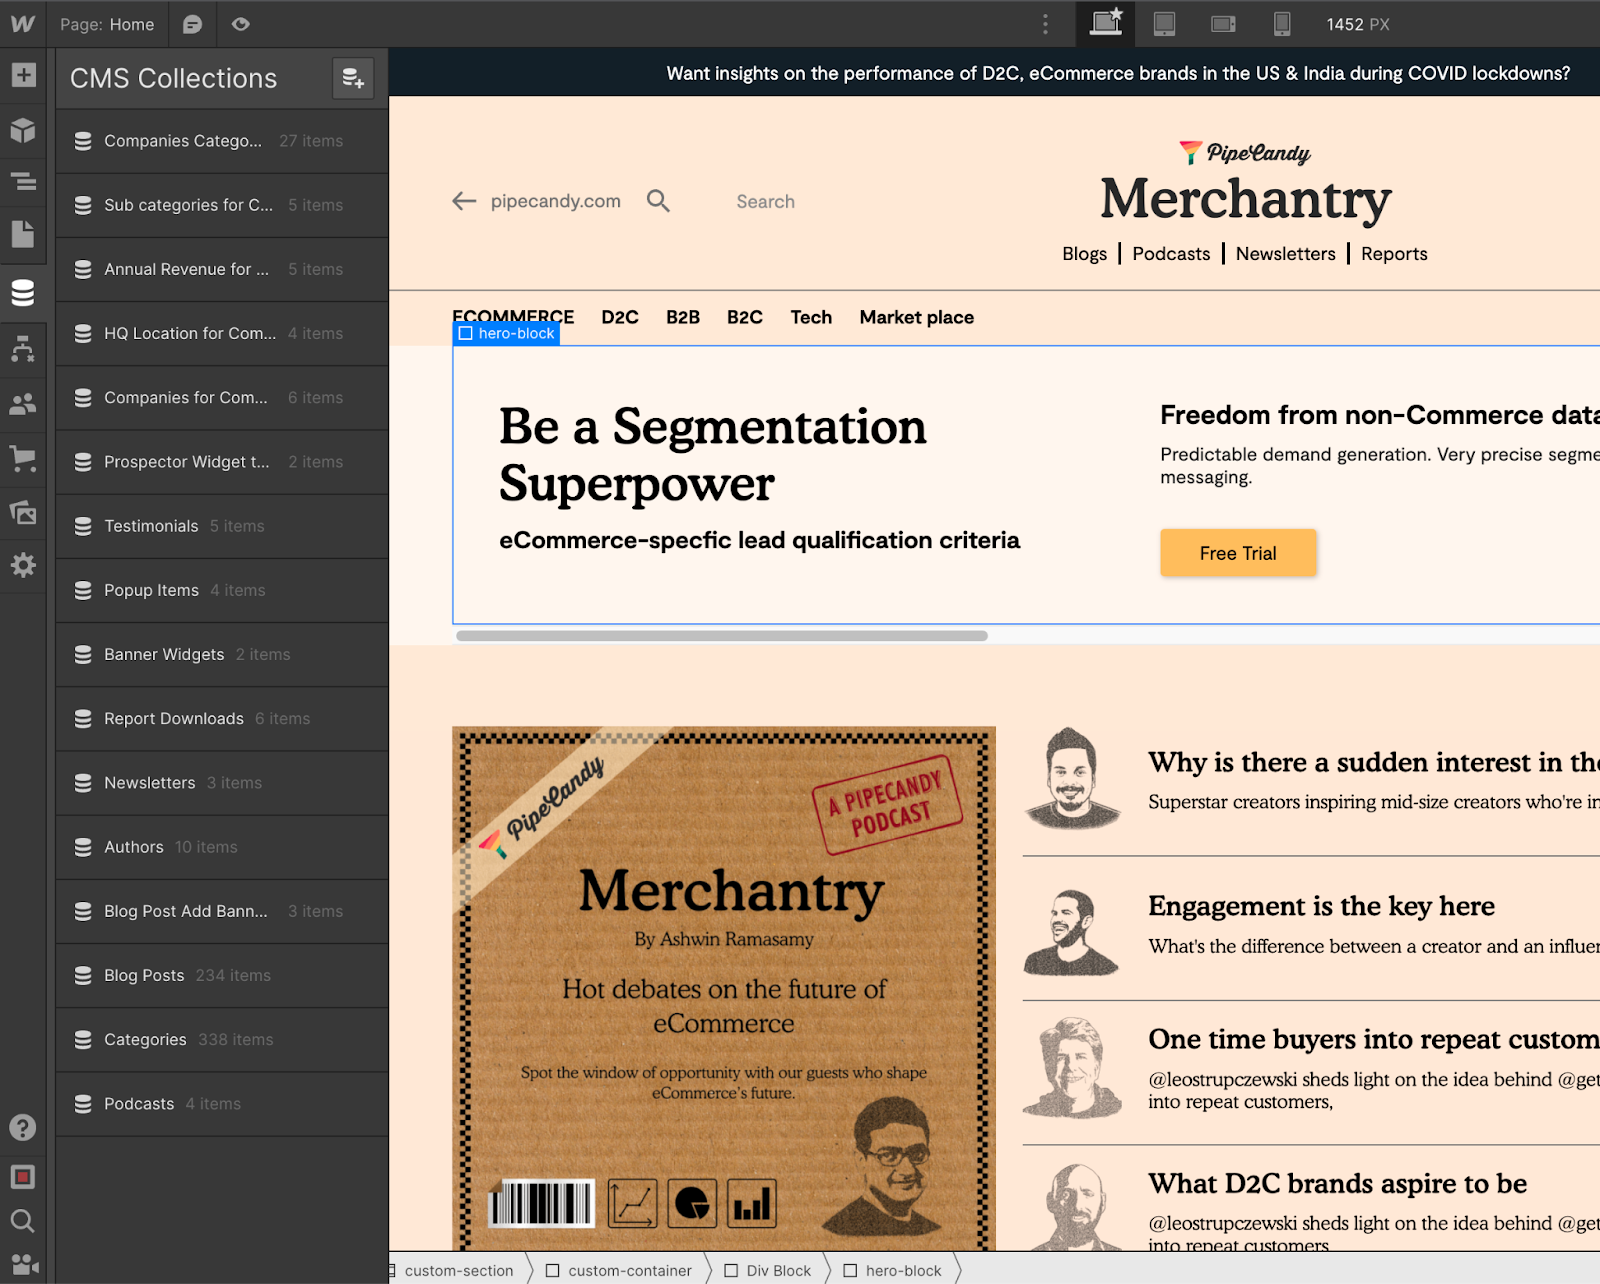Switch to mobile landscape breakpoint
The height and width of the screenshot is (1284, 1600).
click(1223, 24)
